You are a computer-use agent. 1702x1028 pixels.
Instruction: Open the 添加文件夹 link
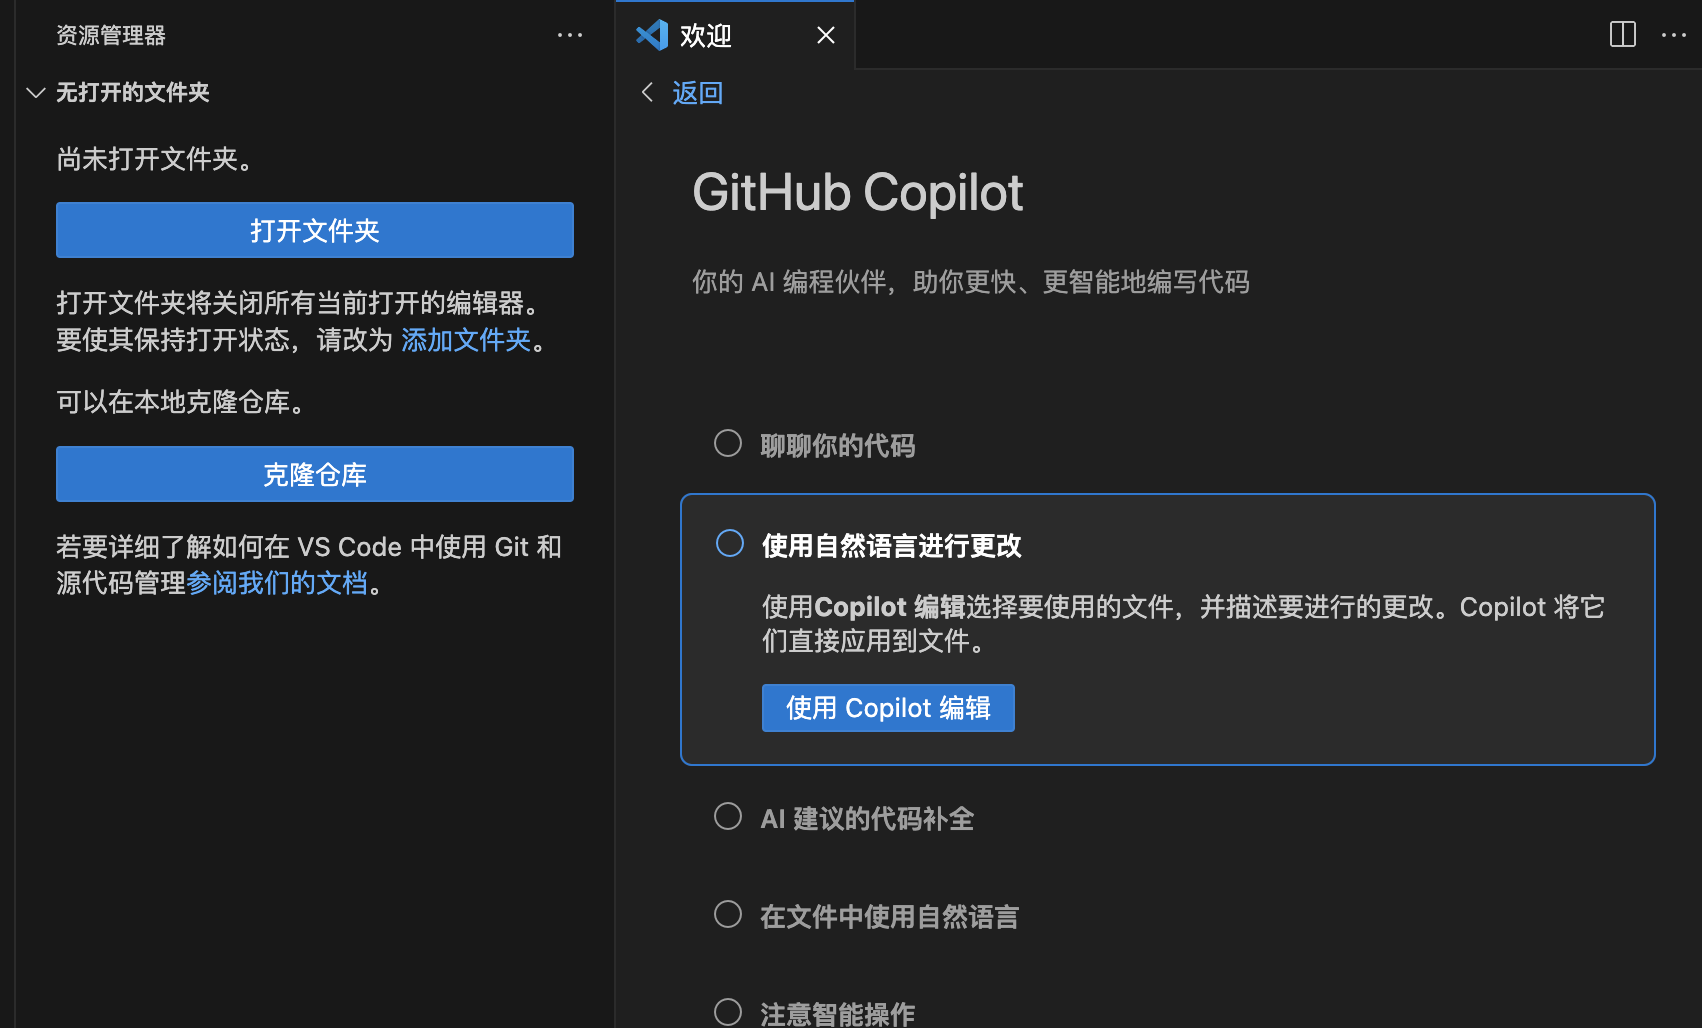click(x=466, y=340)
